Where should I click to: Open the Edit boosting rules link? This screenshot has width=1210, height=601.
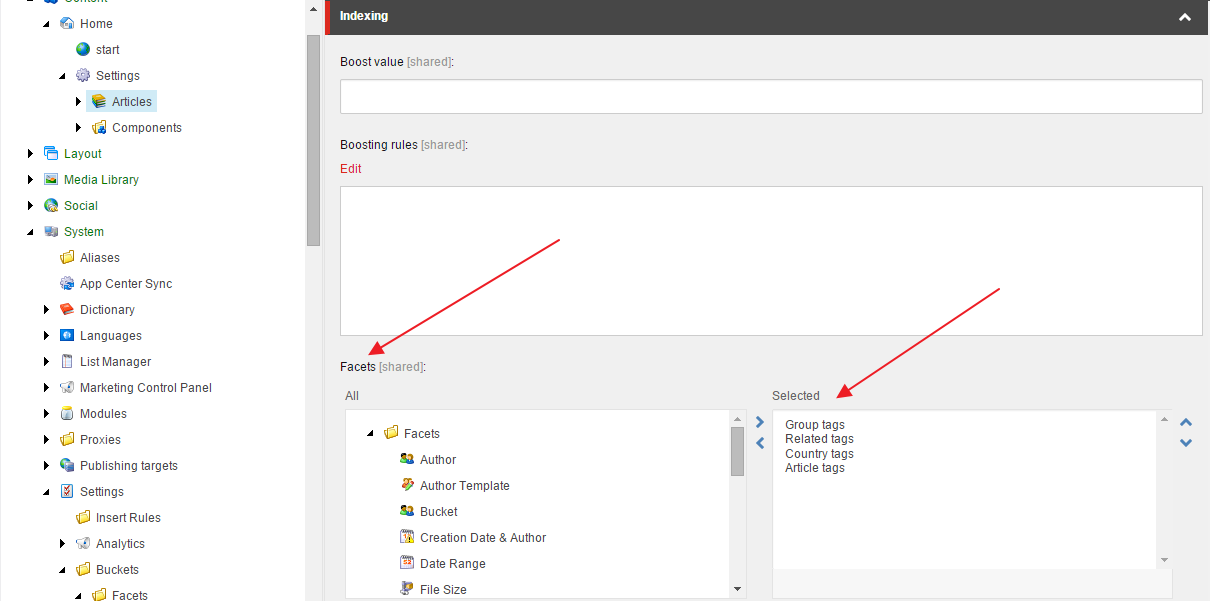351,169
